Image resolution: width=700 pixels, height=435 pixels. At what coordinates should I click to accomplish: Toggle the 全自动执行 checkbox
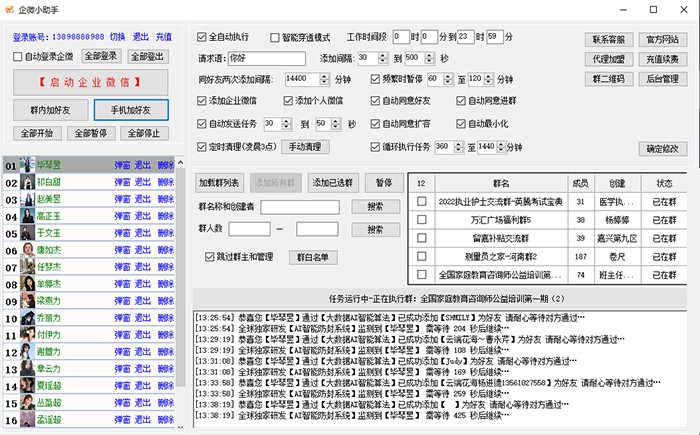pyautogui.click(x=202, y=37)
